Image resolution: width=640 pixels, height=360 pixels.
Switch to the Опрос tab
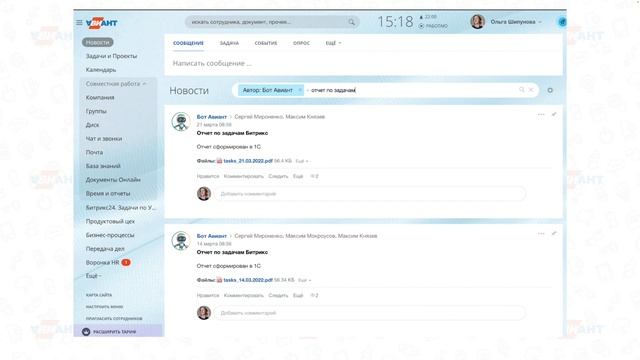point(301,43)
